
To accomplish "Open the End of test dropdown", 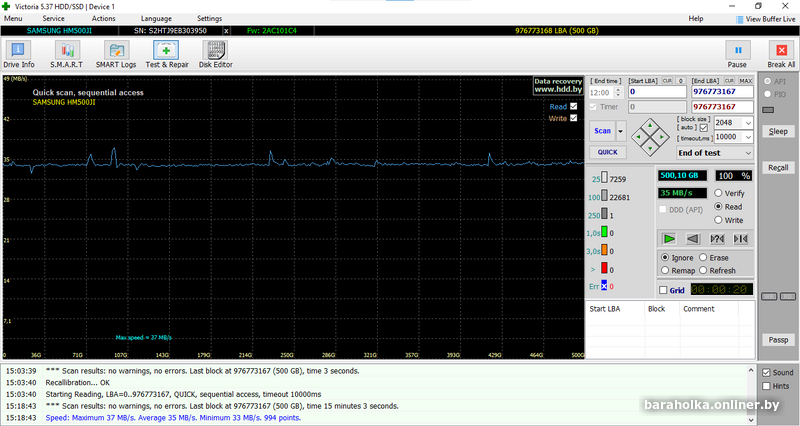I will click(748, 153).
